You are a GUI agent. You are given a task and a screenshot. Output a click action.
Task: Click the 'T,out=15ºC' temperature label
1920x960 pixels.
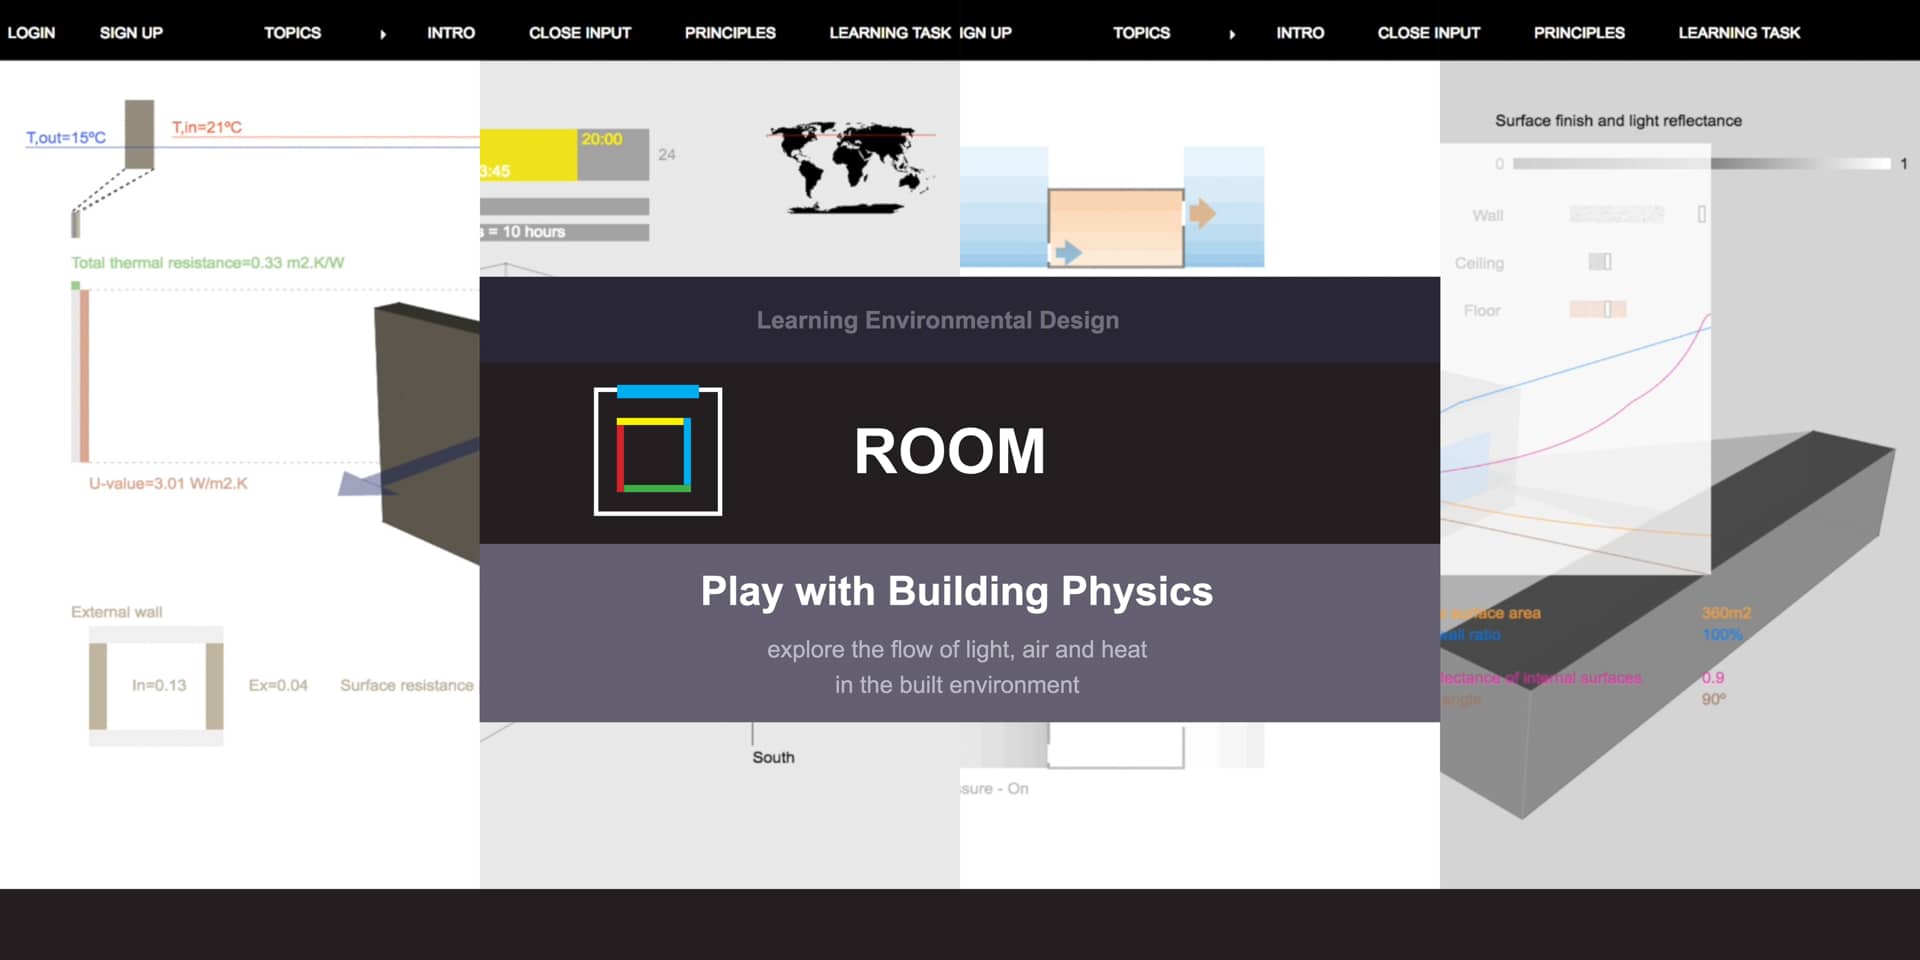click(x=66, y=138)
